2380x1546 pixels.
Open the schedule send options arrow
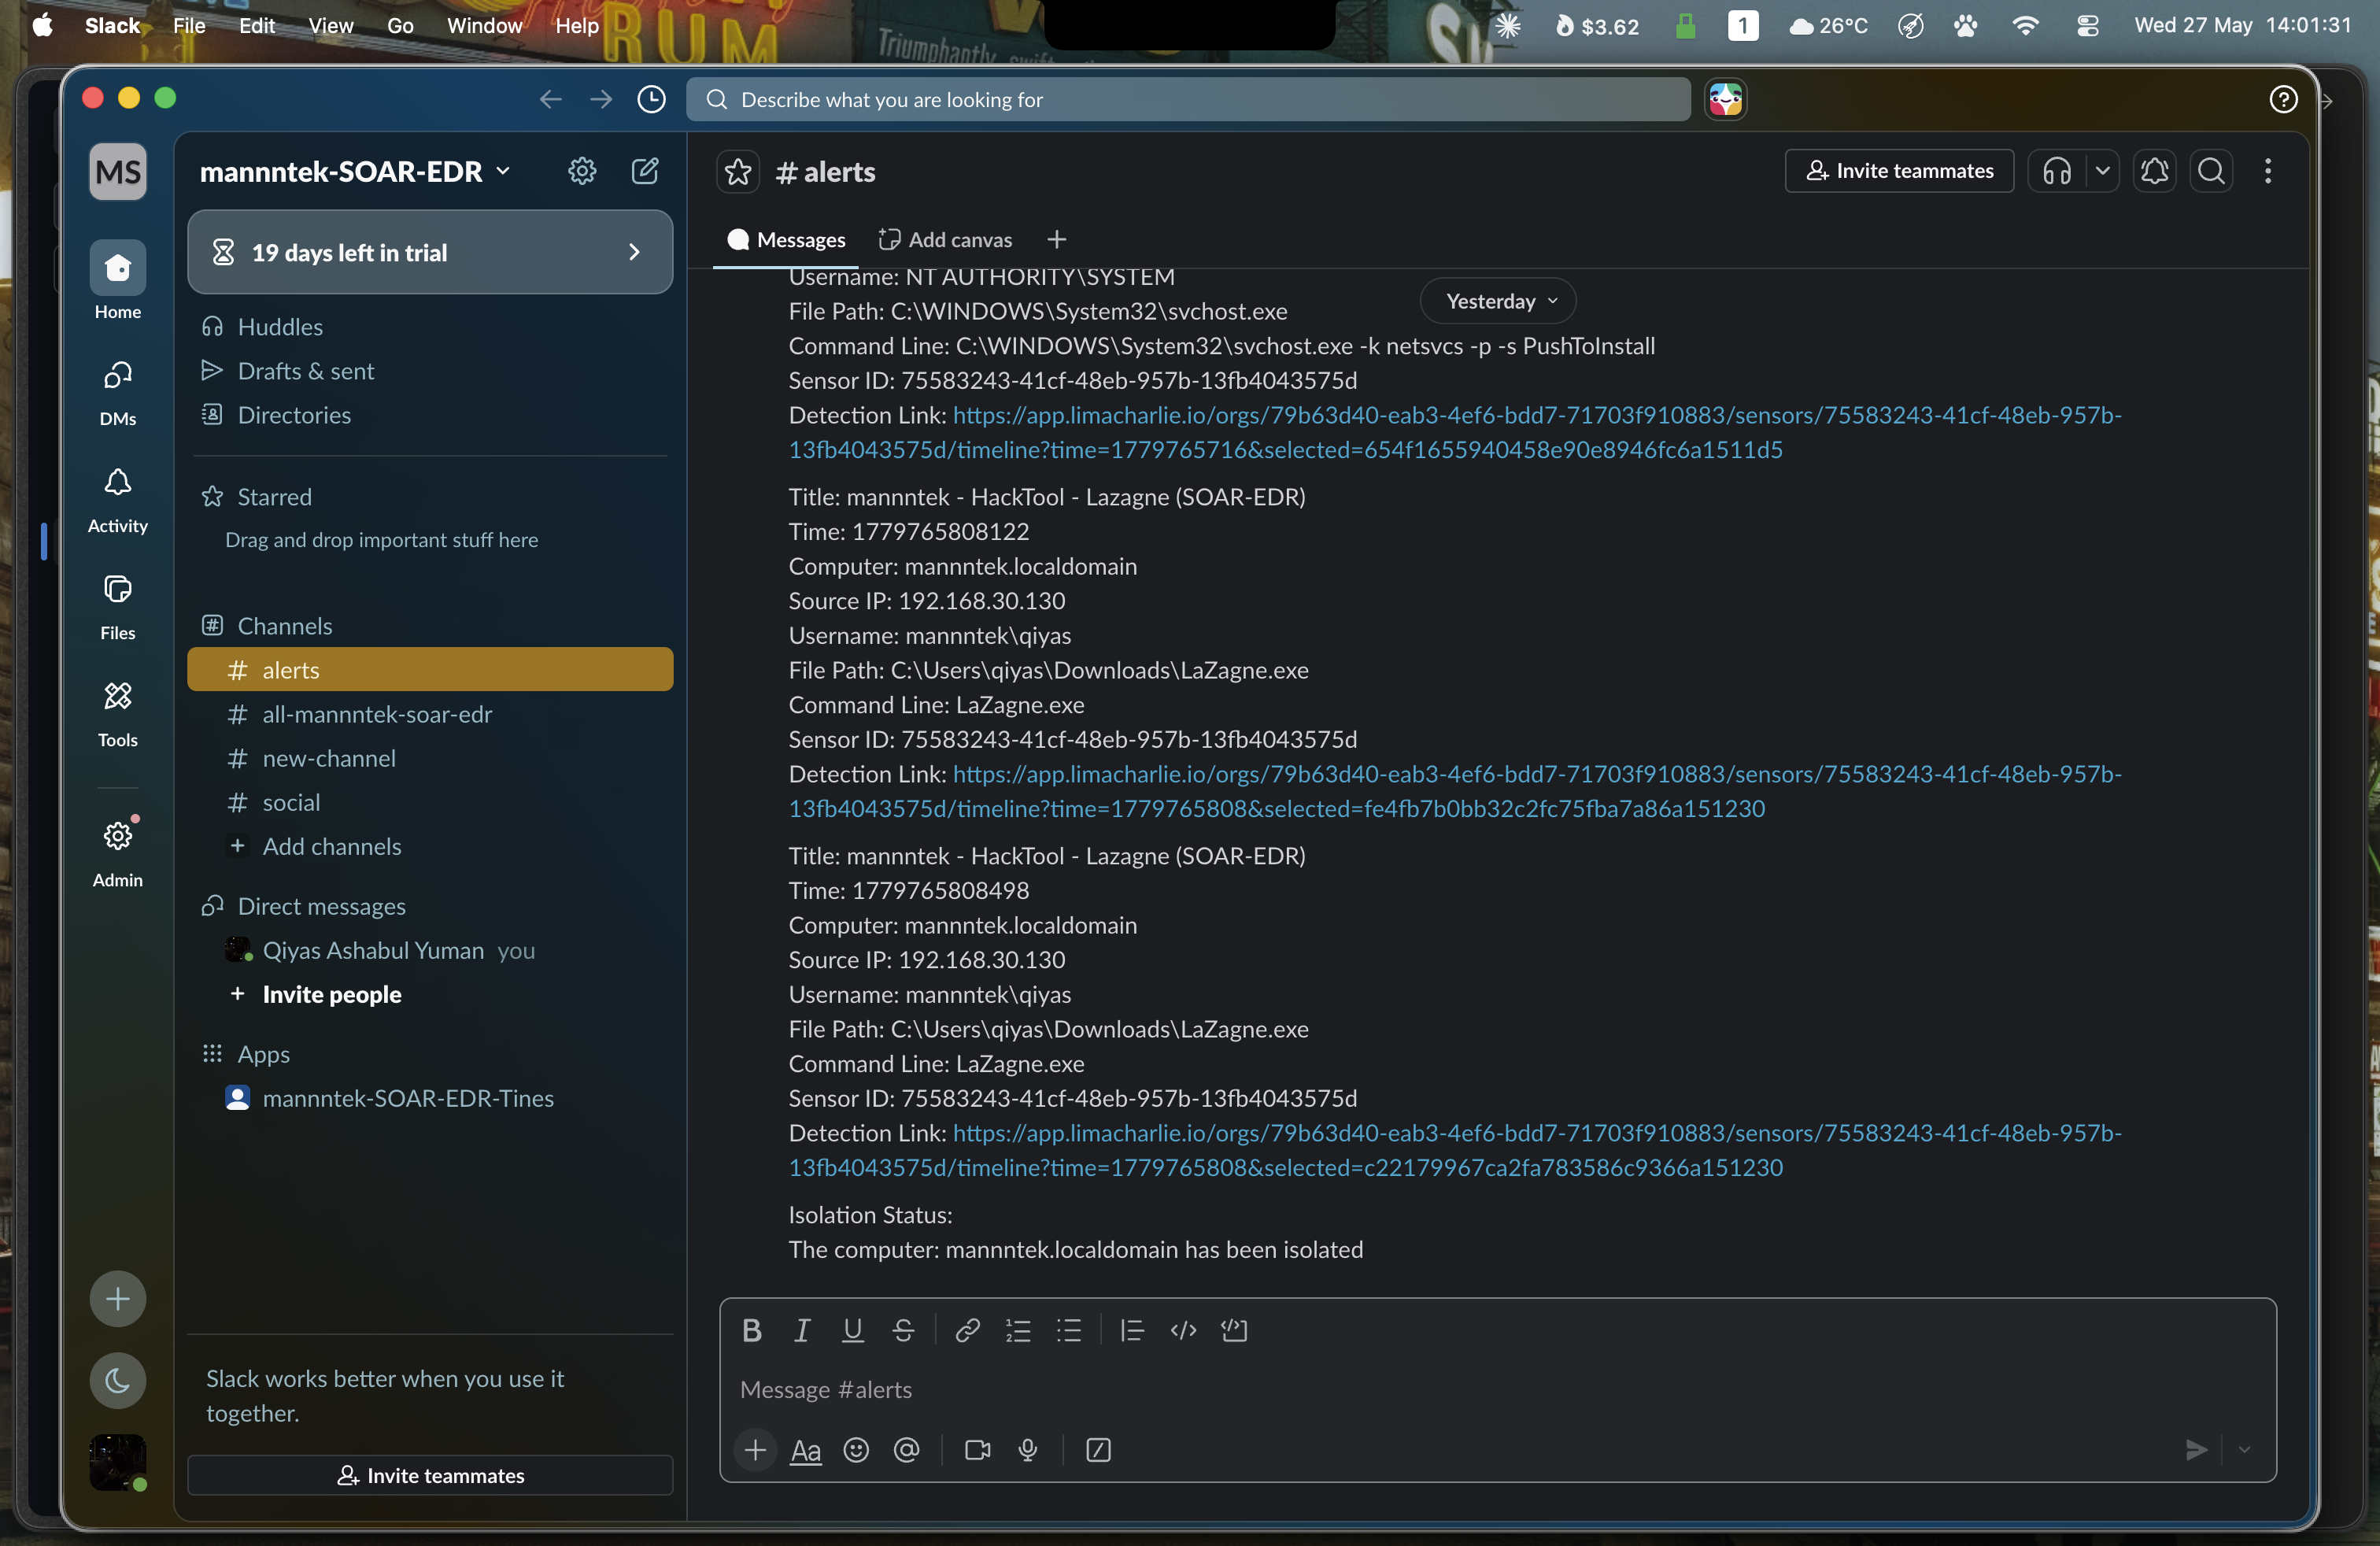(x=2244, y=1450)
